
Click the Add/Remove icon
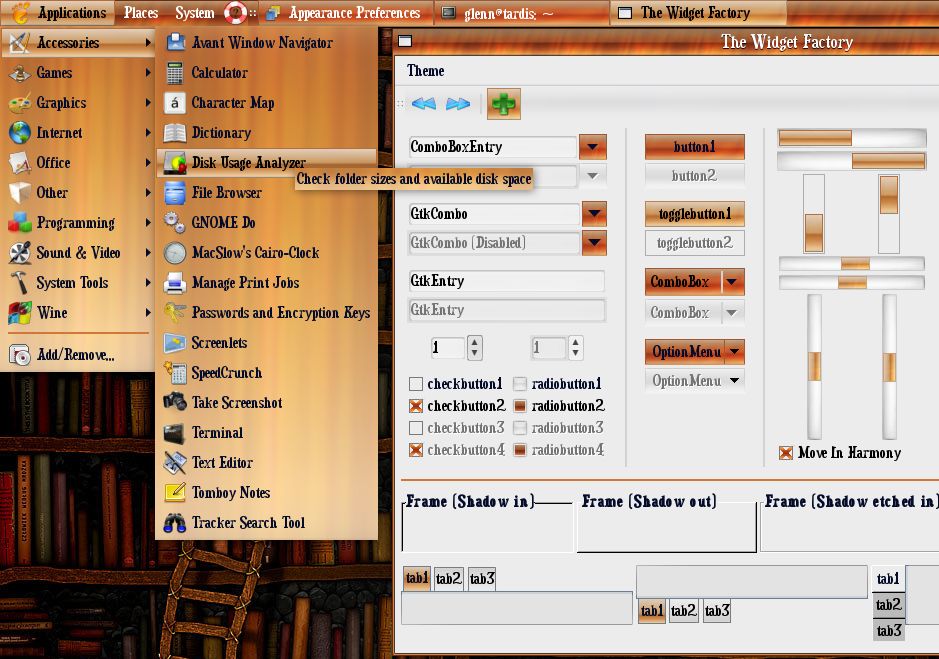[x=20, y=355]
